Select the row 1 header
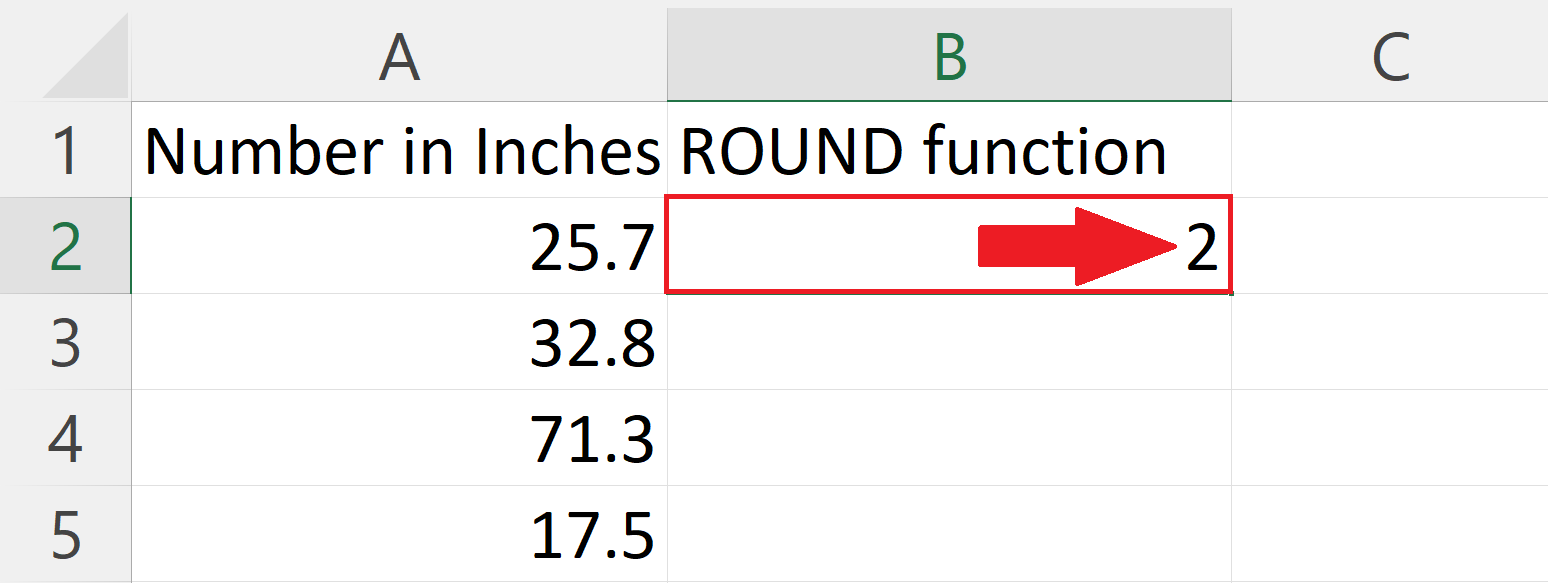1548x583 pixels. click(x=63, y=150)
